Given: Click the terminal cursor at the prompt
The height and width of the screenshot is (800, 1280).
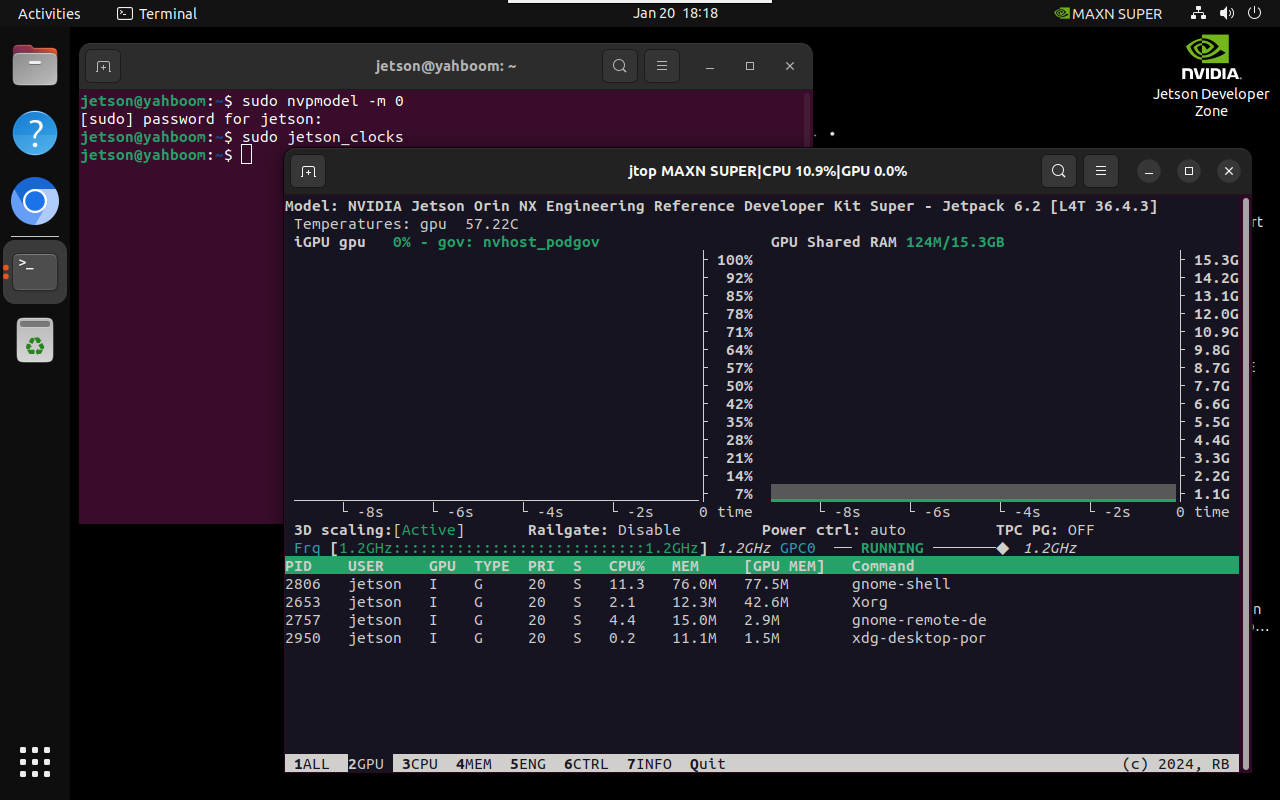Looking at the screenshot, I should coord(246,155).
